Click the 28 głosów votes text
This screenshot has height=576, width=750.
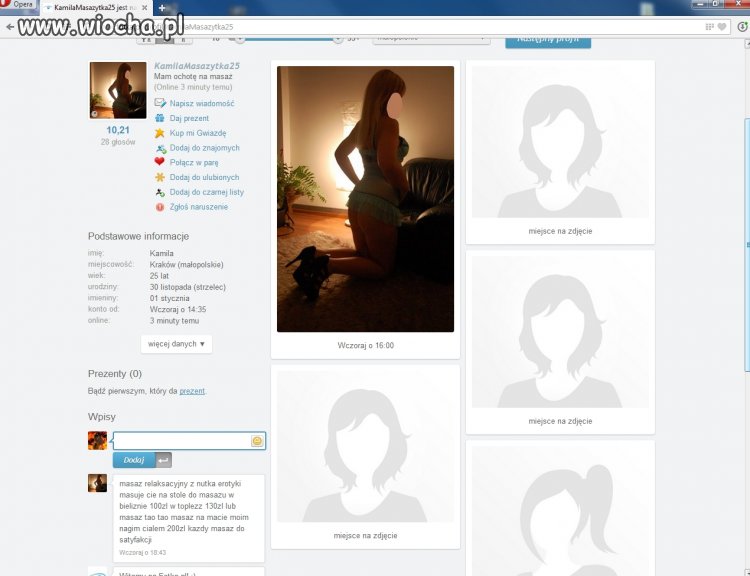pyautogui.click(x=118, y=142)
